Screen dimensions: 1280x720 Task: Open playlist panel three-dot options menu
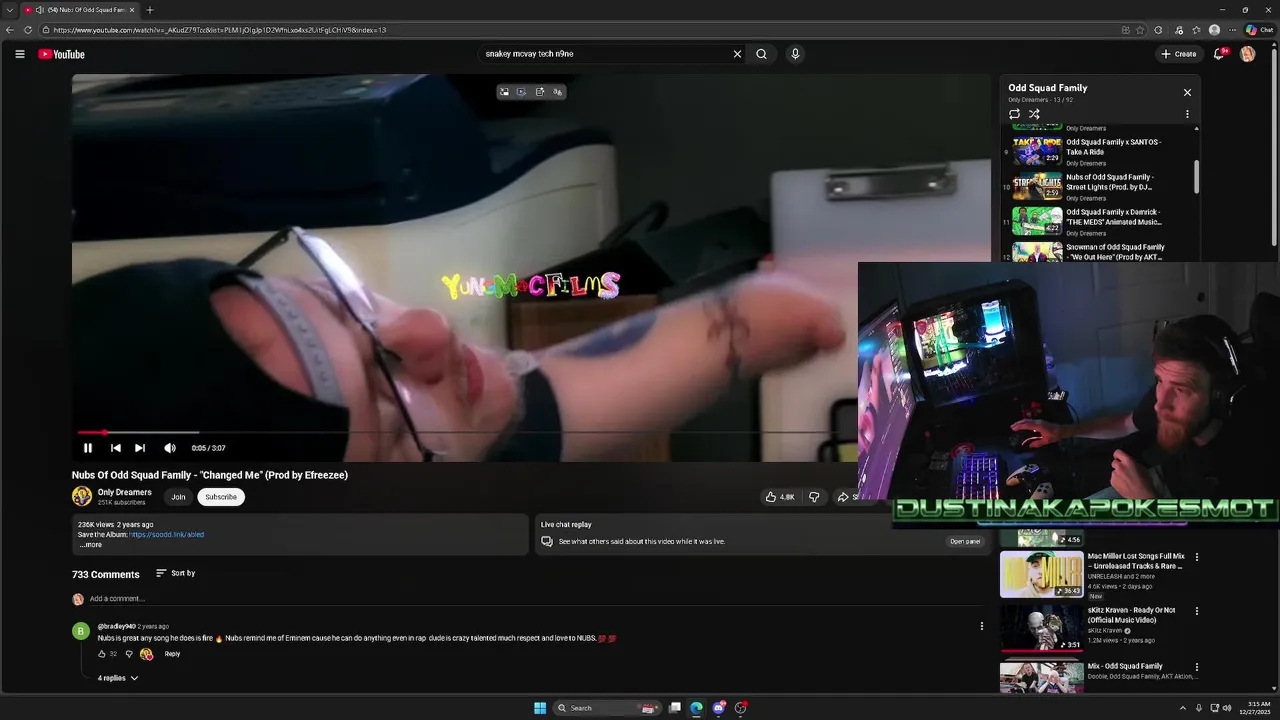point(1187,114)
